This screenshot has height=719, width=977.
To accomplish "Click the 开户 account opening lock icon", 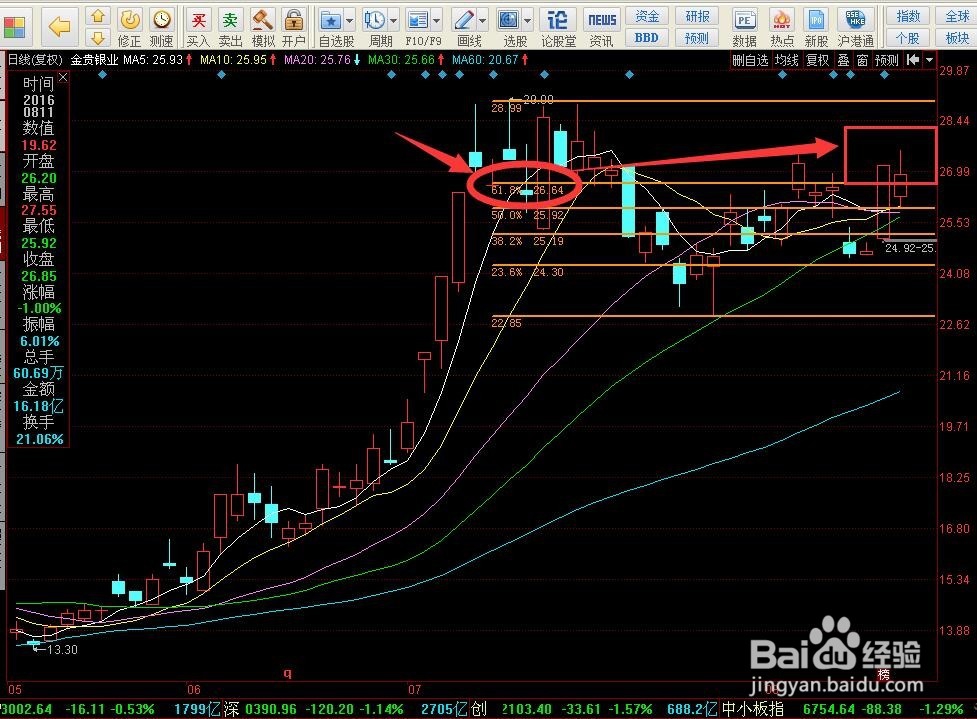I will coord(293,27).
